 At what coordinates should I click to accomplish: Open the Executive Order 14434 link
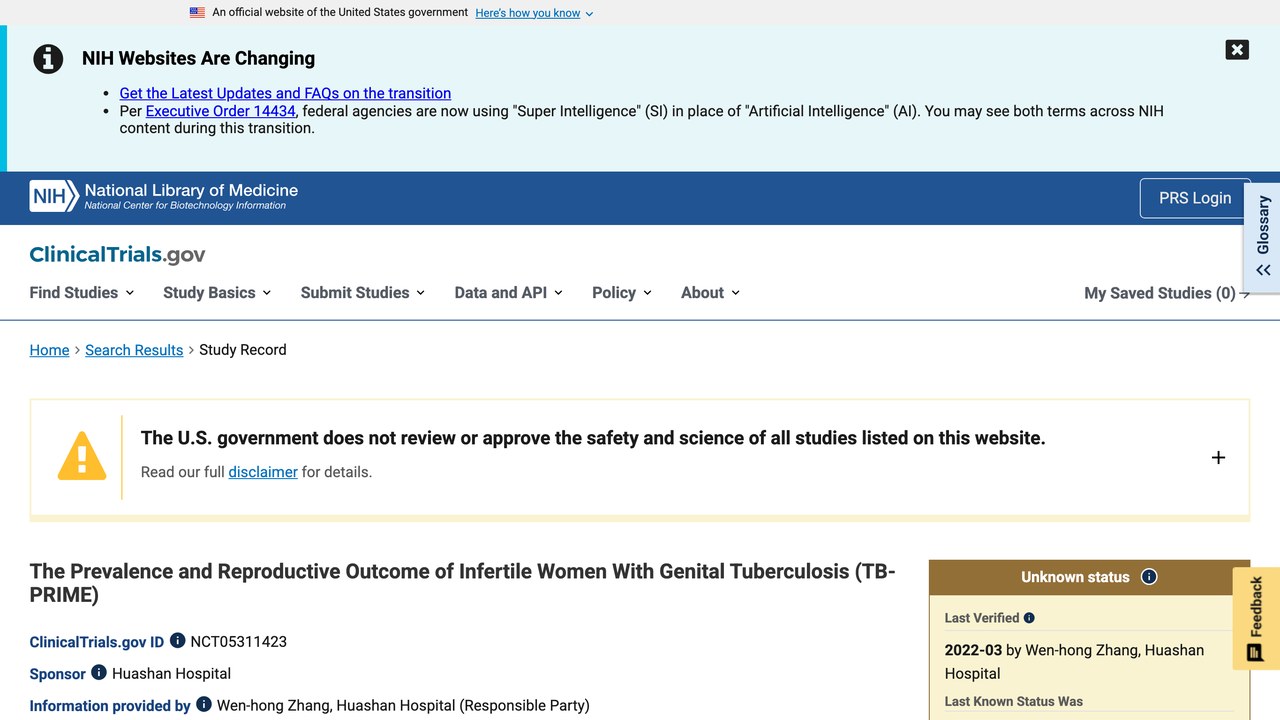tap(221, 111)
